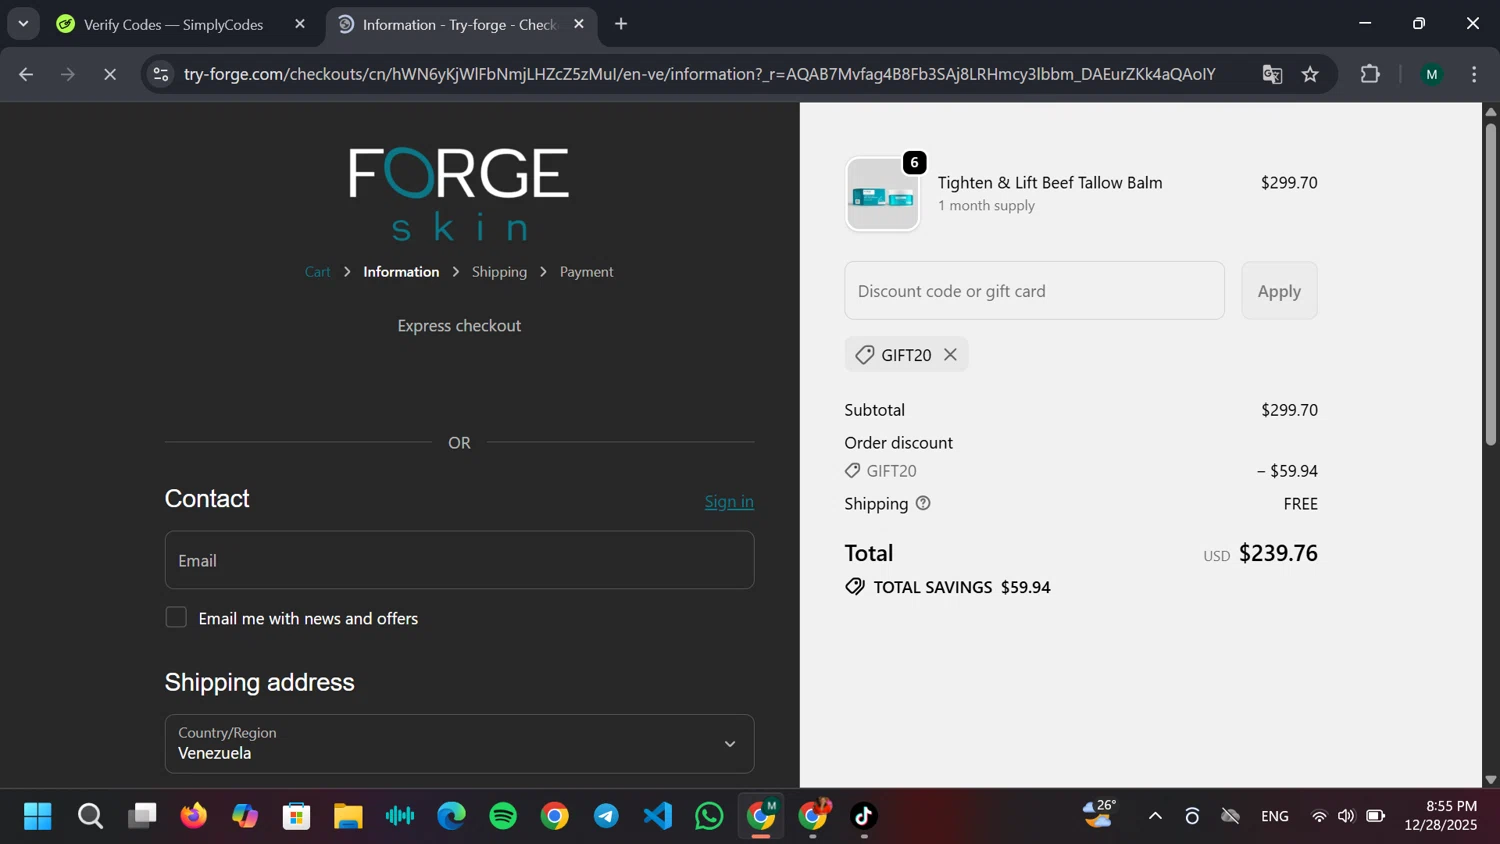
Task: Click scrollbar down arrow
Action: 1490,779
